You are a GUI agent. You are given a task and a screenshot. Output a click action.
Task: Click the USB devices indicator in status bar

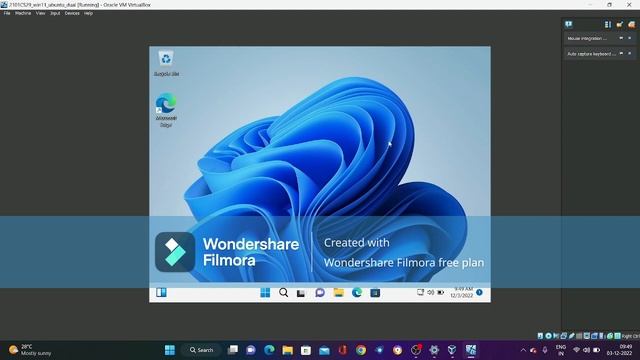tap(571, 336)
